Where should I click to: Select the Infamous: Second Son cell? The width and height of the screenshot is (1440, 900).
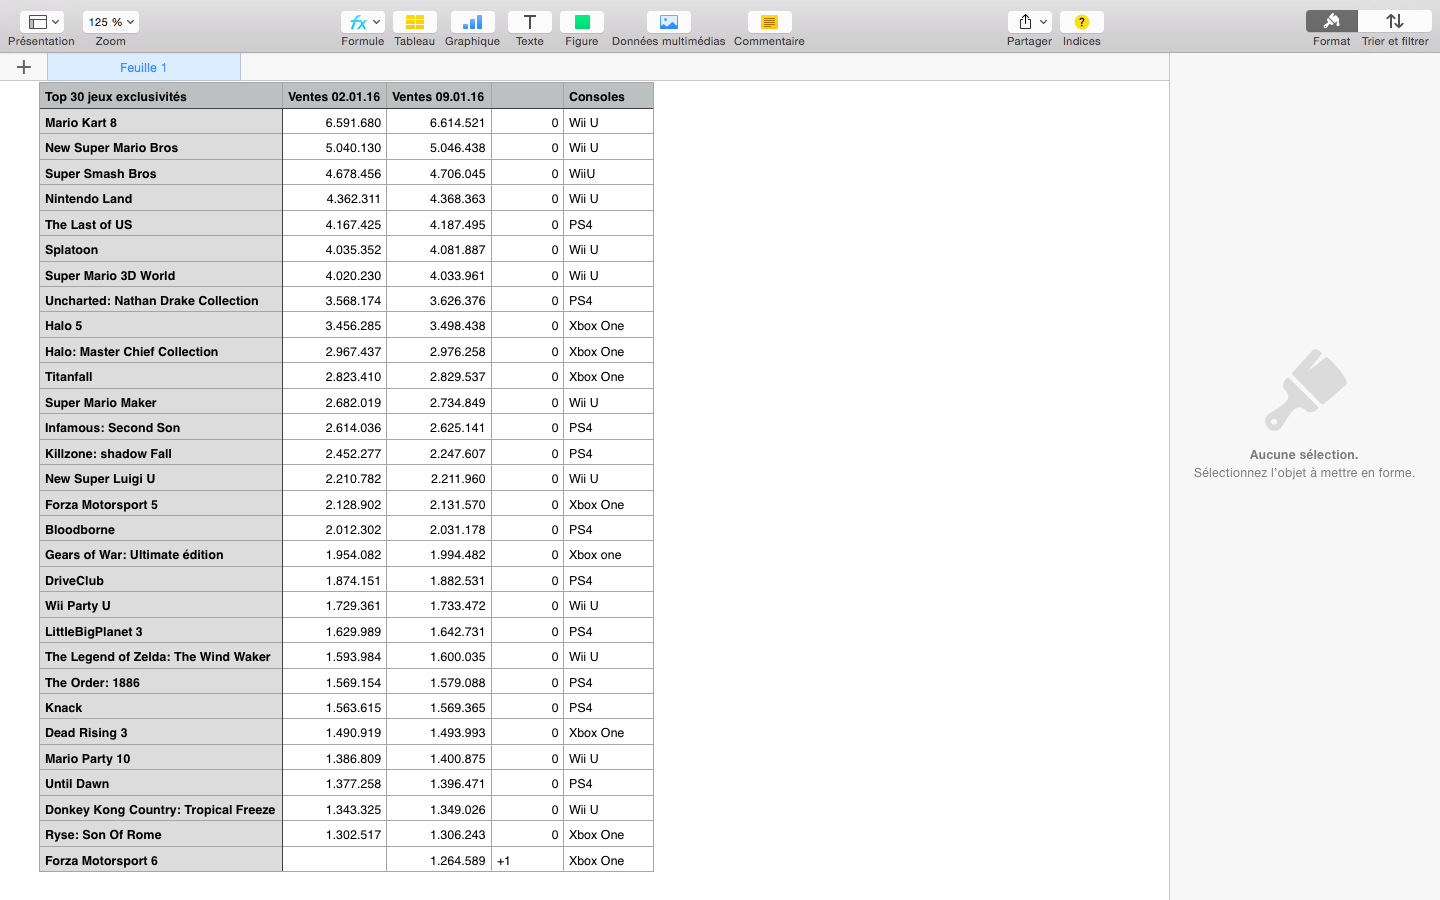pyautogui.click(x=161, y=427)
